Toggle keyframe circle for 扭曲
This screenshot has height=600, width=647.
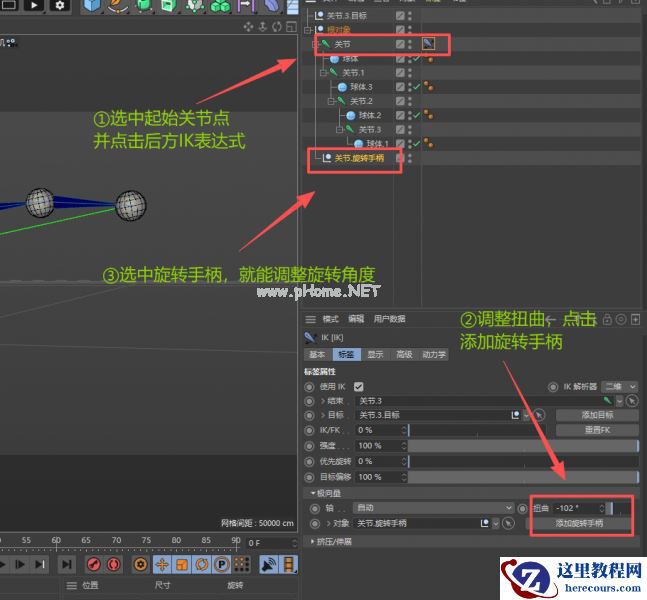(x=522, y=508)
